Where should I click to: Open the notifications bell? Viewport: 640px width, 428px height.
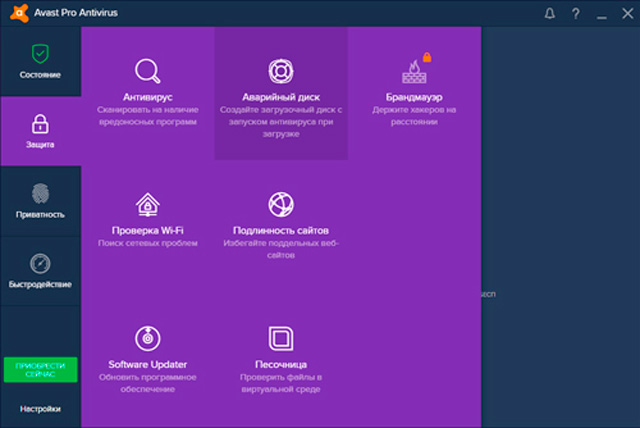pos(550,14)
